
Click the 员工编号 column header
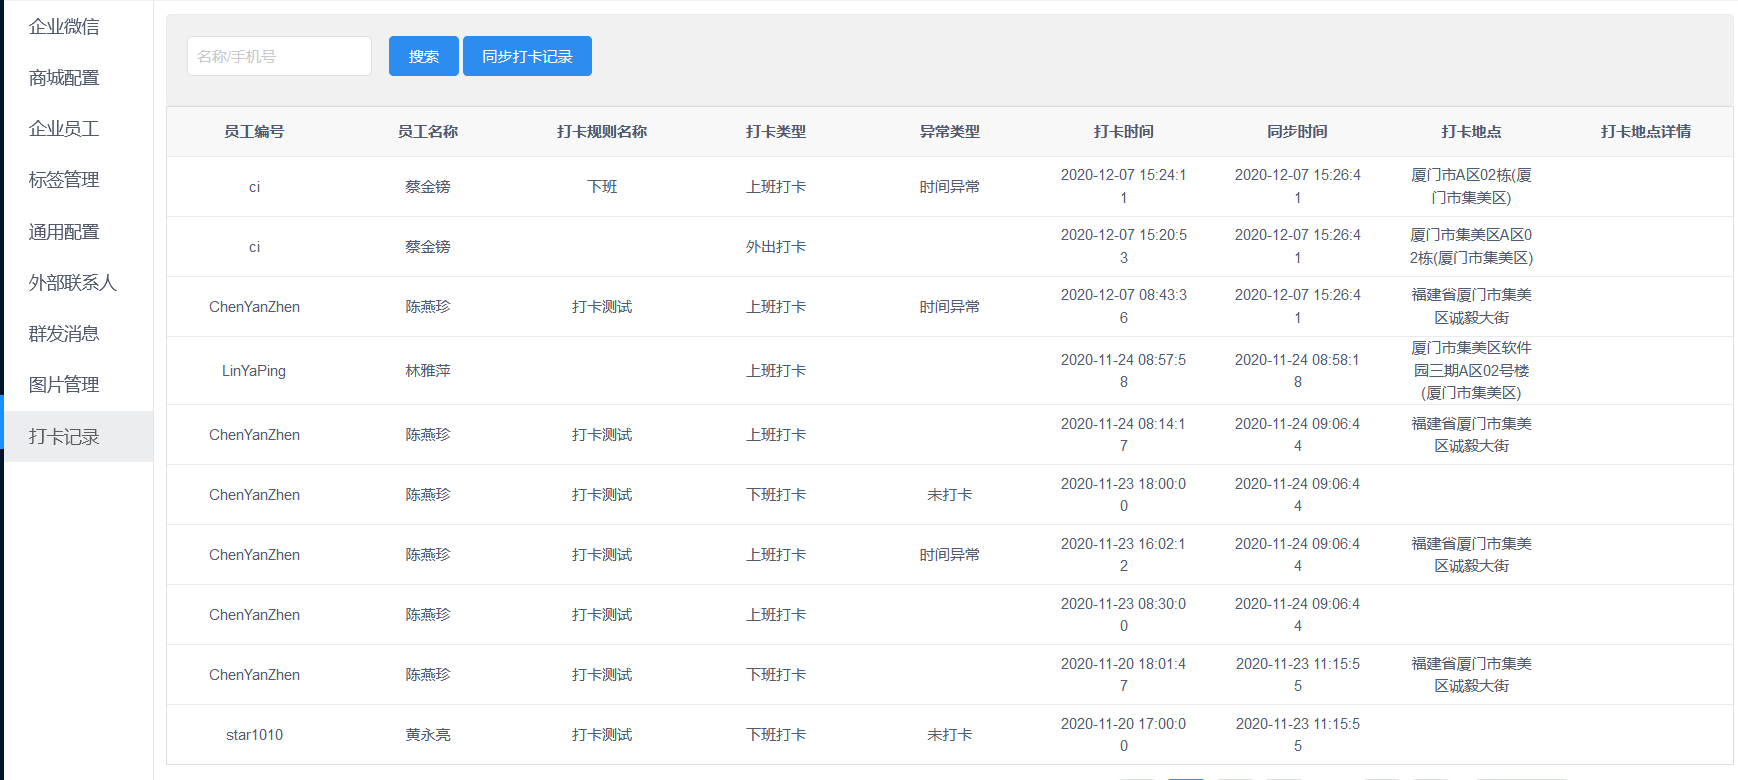[254, 132]
